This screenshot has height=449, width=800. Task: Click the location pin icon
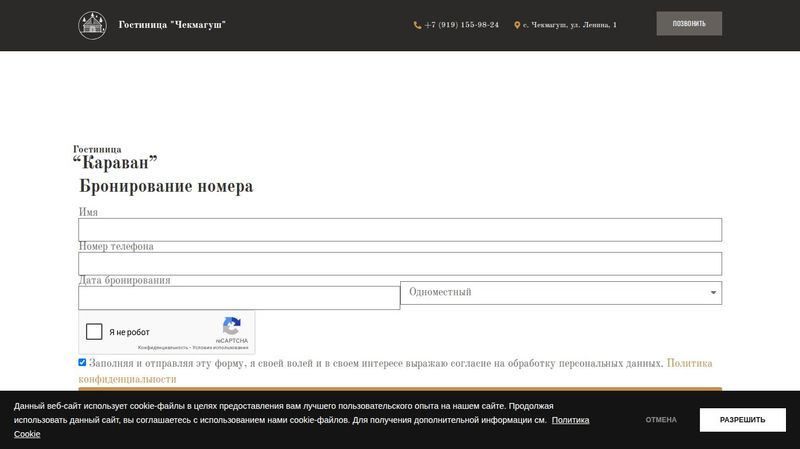[x=517, y=25]
